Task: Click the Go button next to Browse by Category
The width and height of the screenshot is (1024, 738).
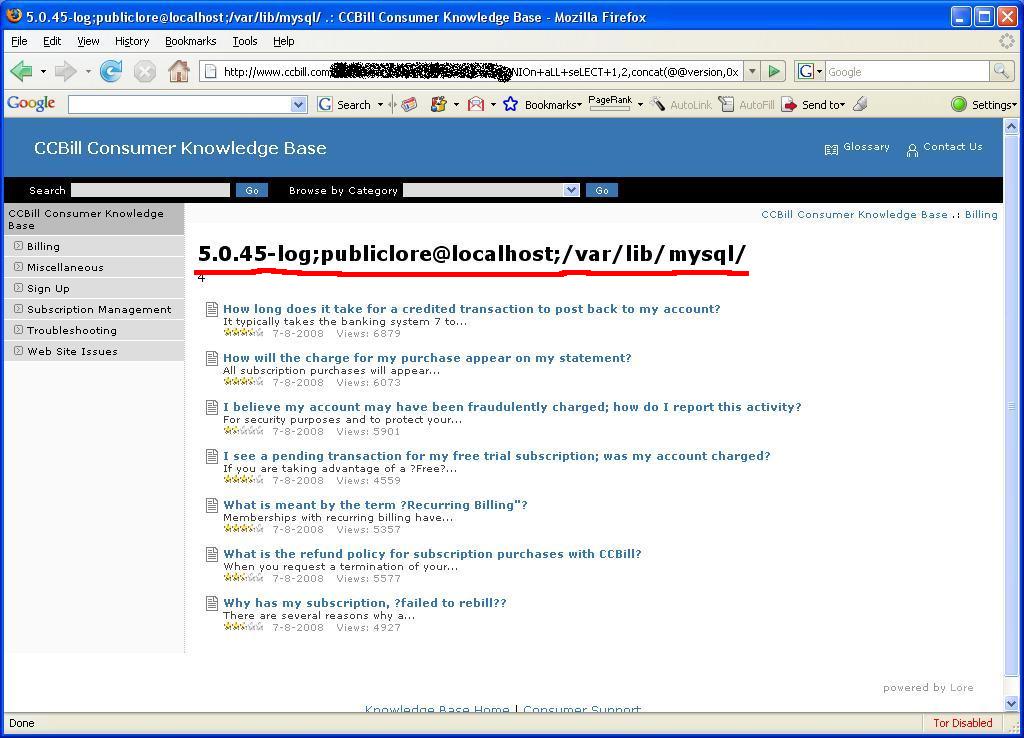Action: click(602, 190)
